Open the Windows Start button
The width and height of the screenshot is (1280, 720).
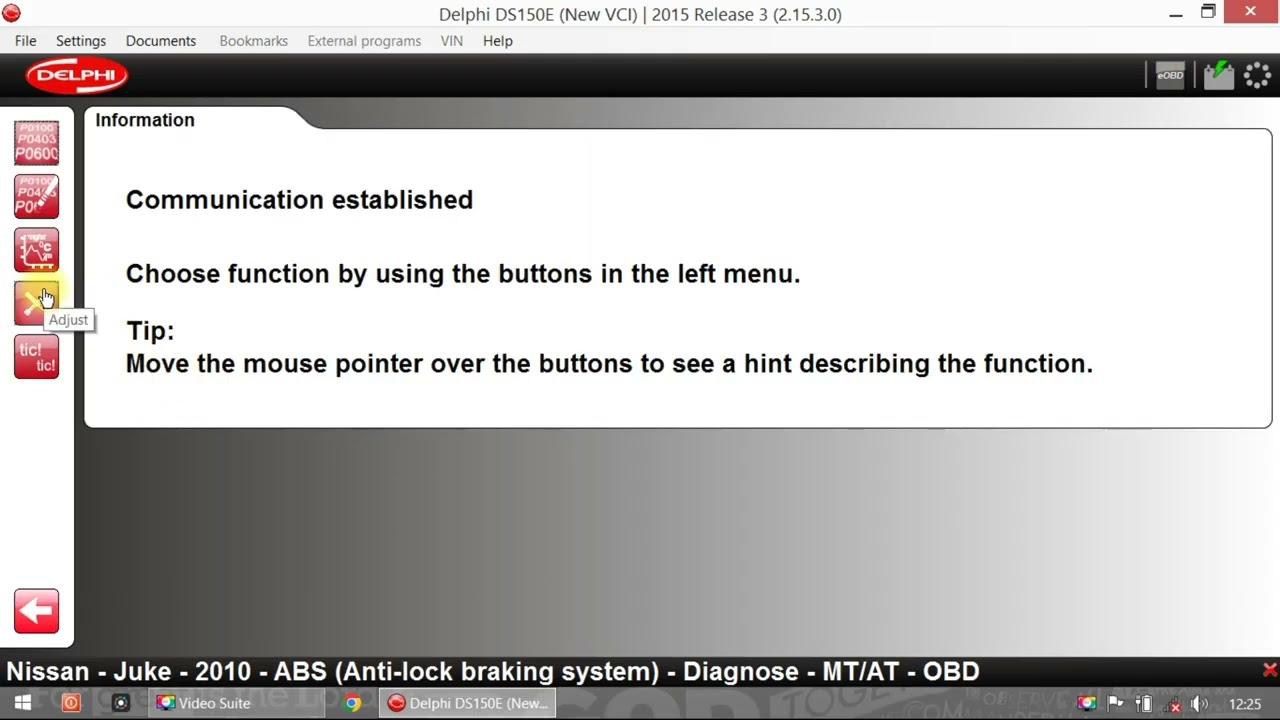tap(22, 703)
